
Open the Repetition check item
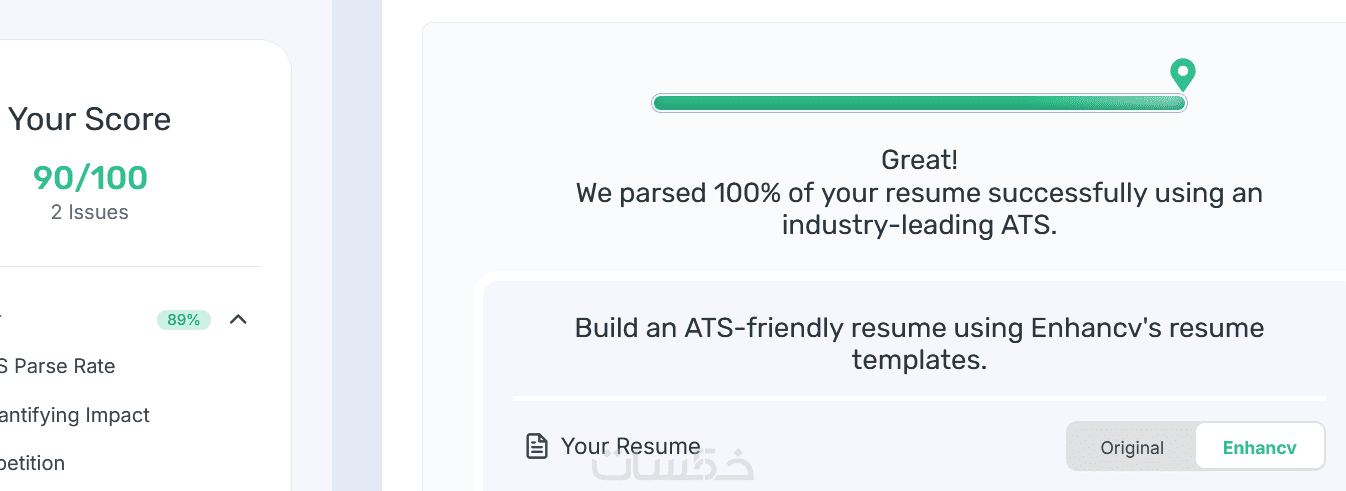33,463
